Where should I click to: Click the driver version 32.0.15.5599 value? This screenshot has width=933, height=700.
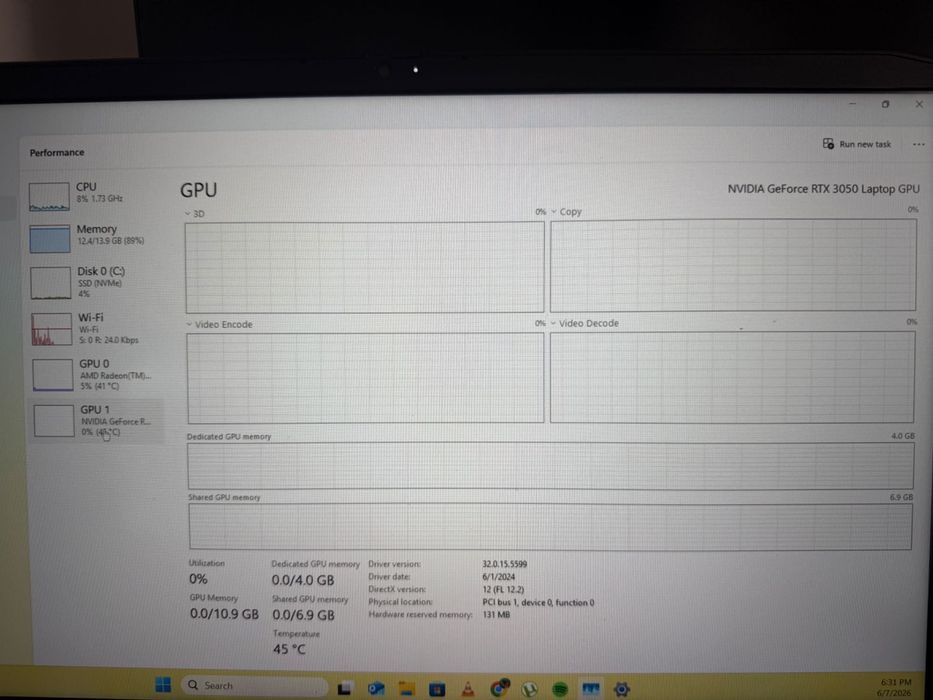[x=505, y=564]
